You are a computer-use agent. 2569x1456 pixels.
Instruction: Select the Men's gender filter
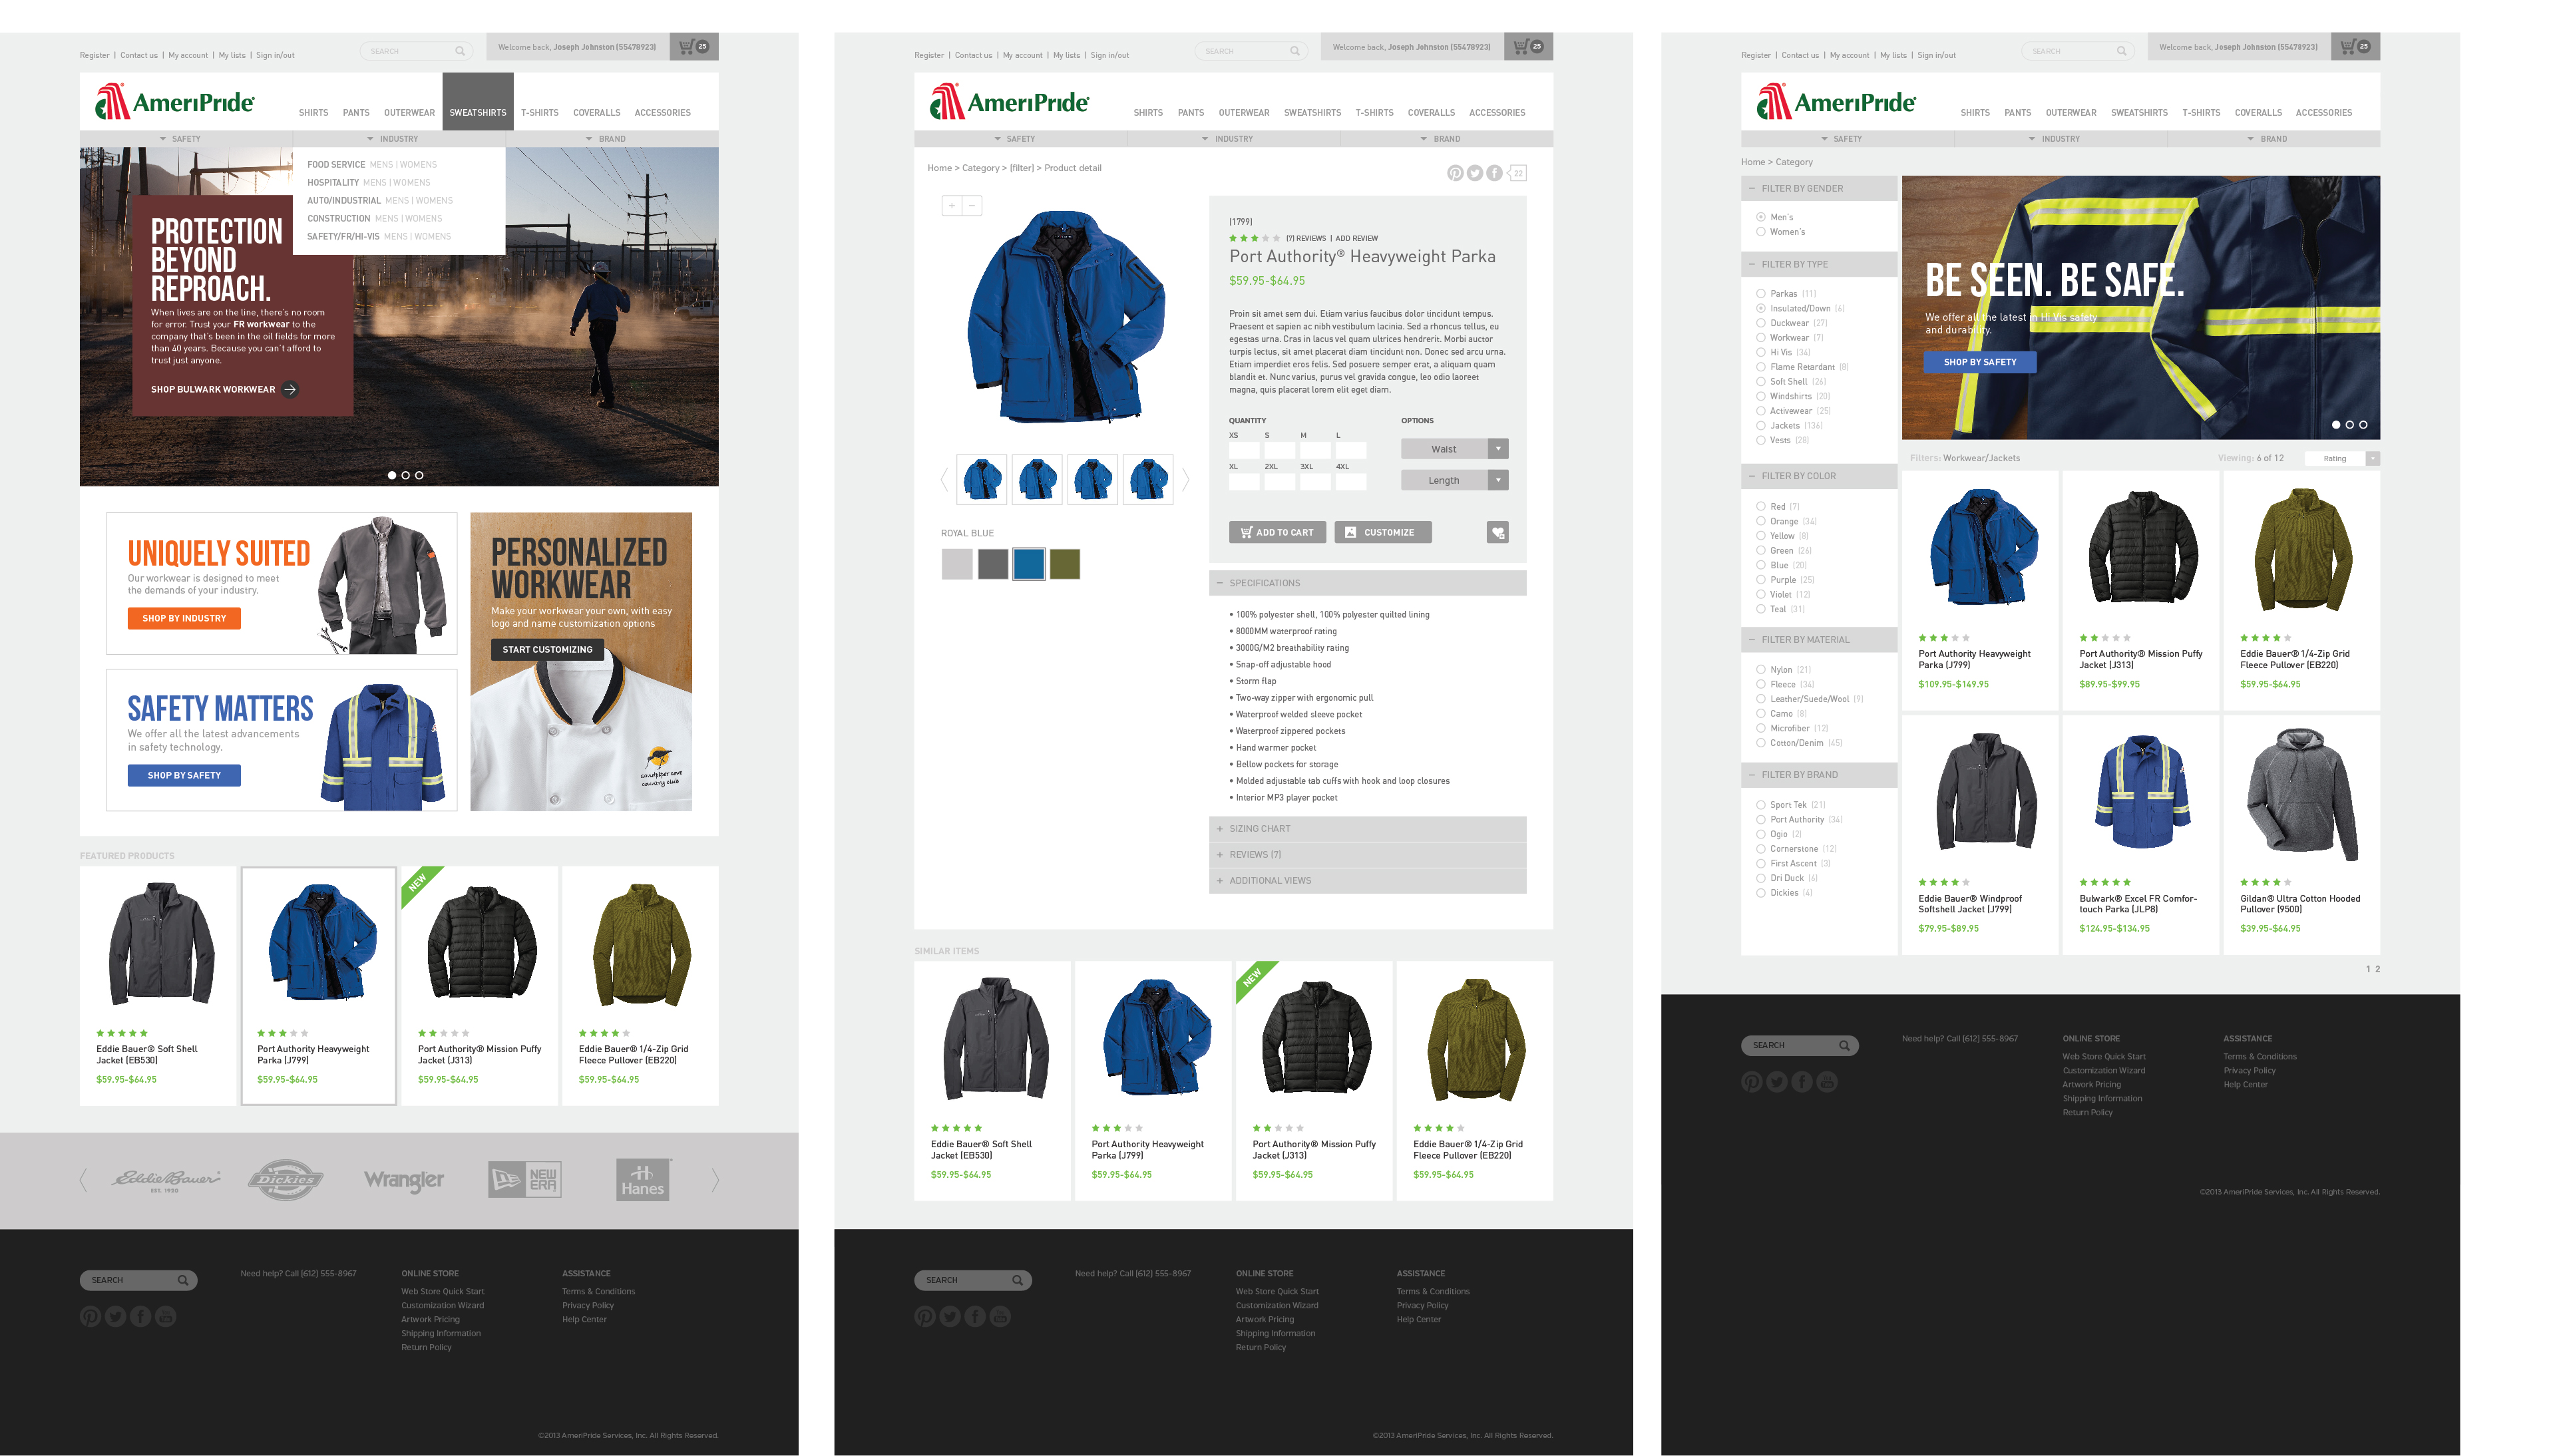pos(1761,217)
